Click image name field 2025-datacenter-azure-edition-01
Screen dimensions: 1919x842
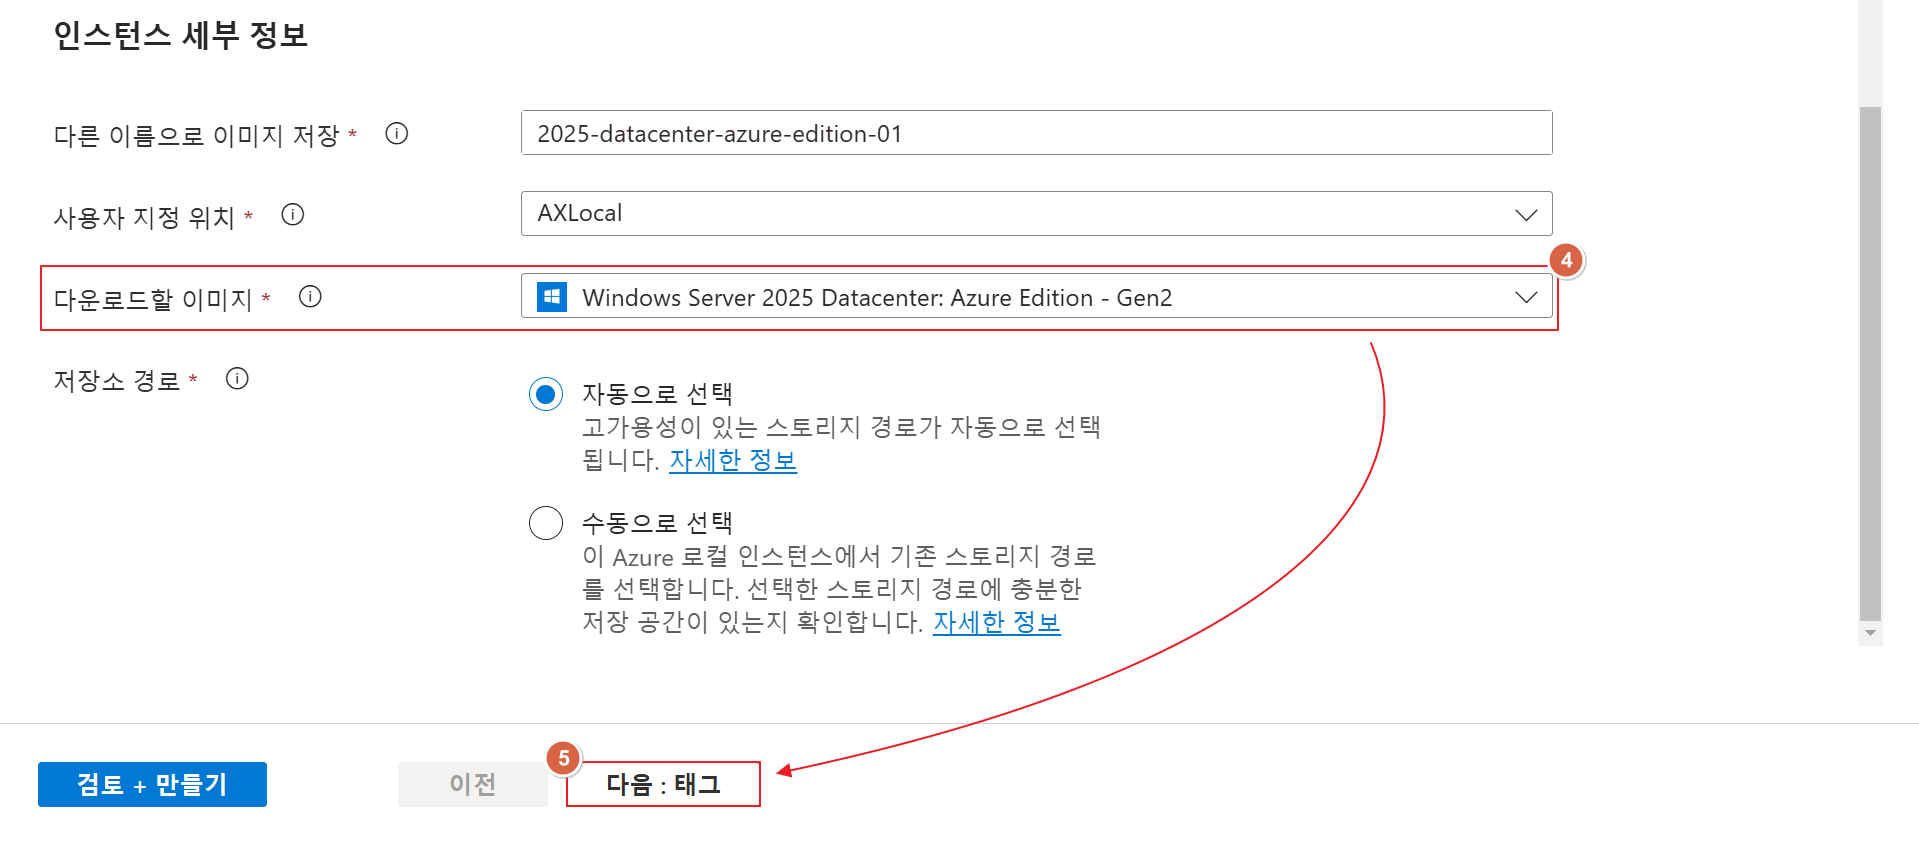click(x=1036, y=133)
